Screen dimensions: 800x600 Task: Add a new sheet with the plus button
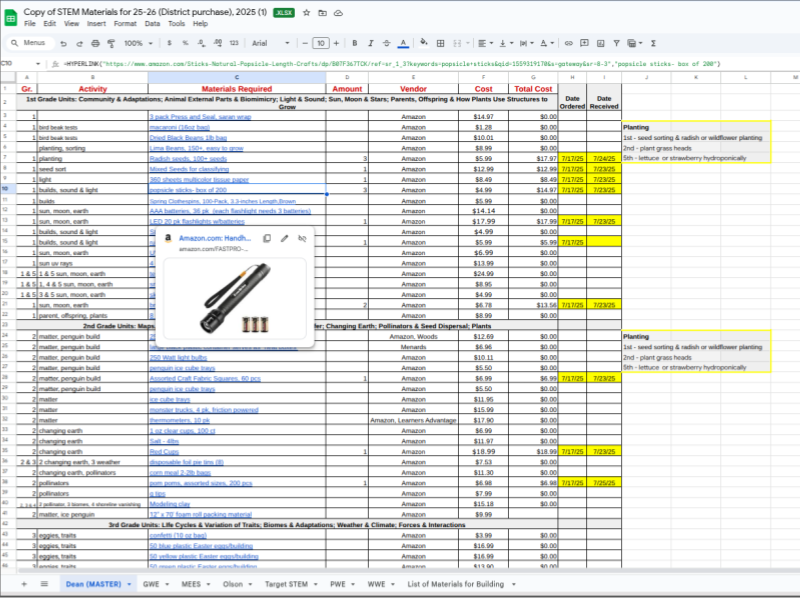click(24, 584)
